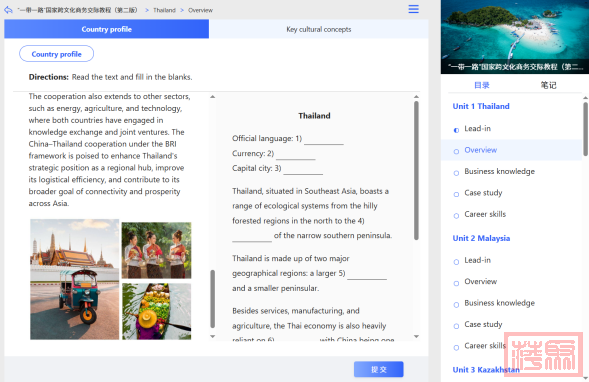This screenshot has width=589, height=382.
Task: Open Unit 2 Overview lesson
Action: pos(480,281)
